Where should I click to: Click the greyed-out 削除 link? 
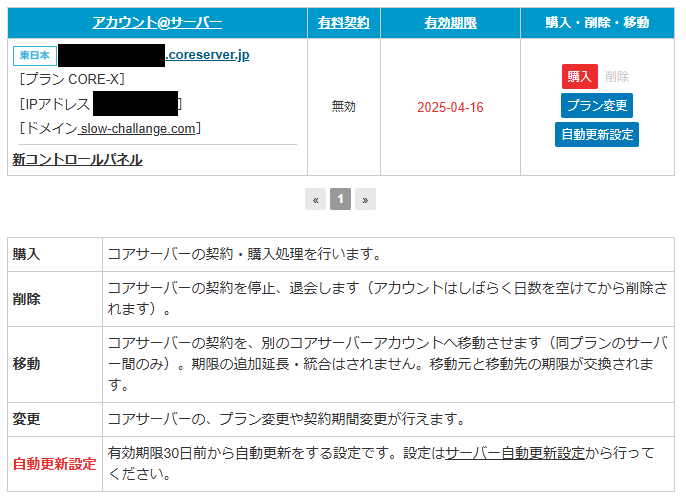[617, 76]
